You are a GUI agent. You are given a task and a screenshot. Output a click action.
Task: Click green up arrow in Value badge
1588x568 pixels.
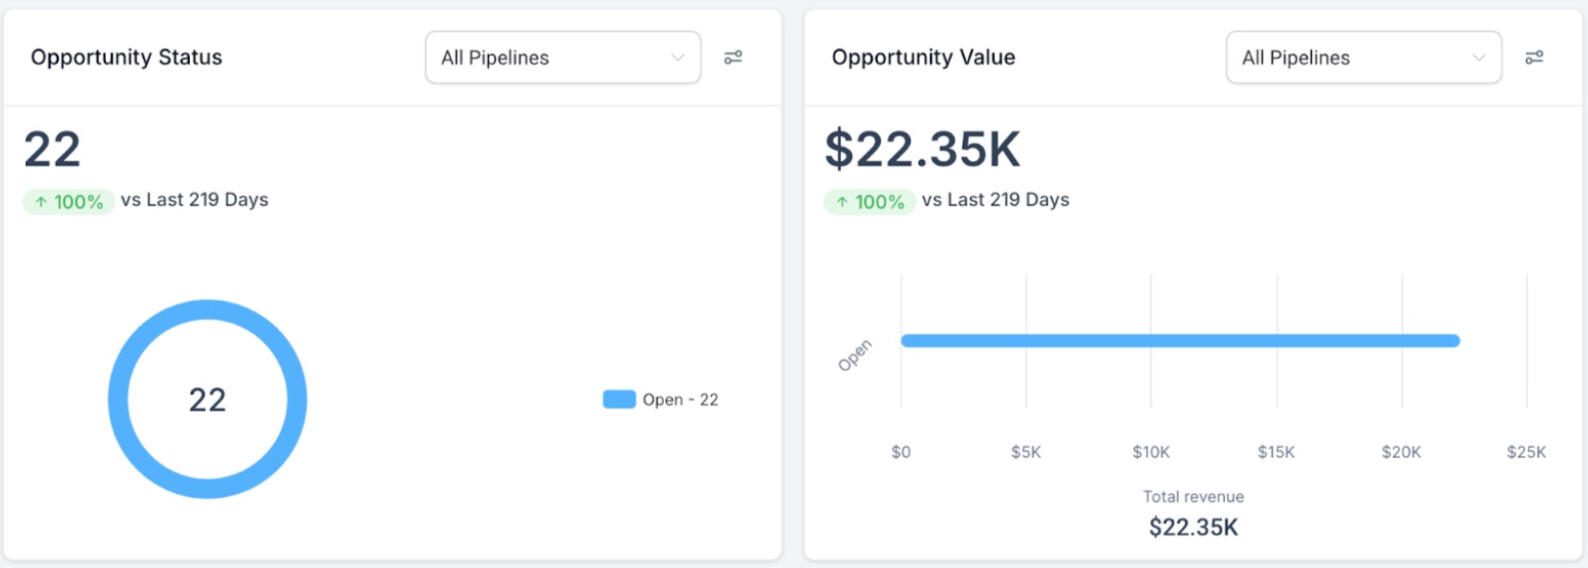point(842,202)
